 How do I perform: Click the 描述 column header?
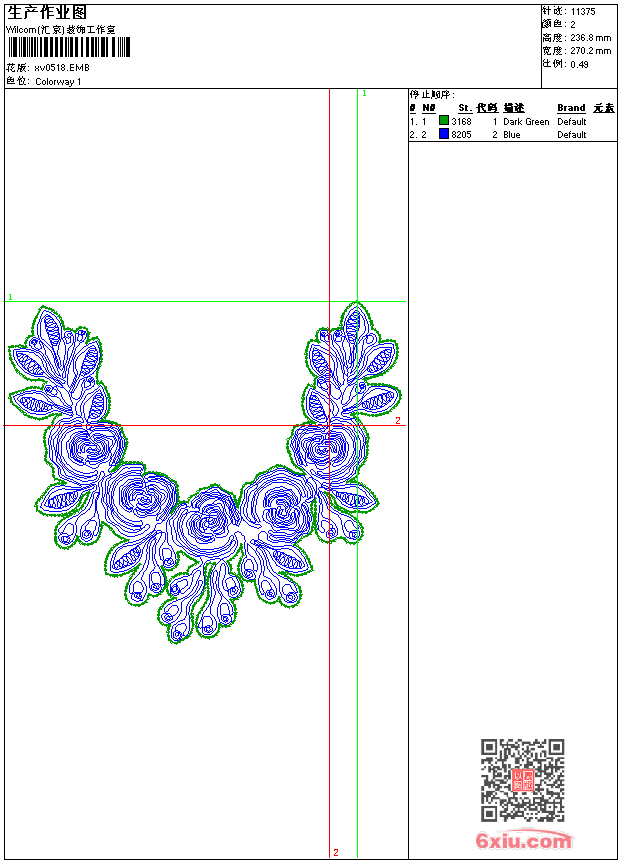point(514,108)
